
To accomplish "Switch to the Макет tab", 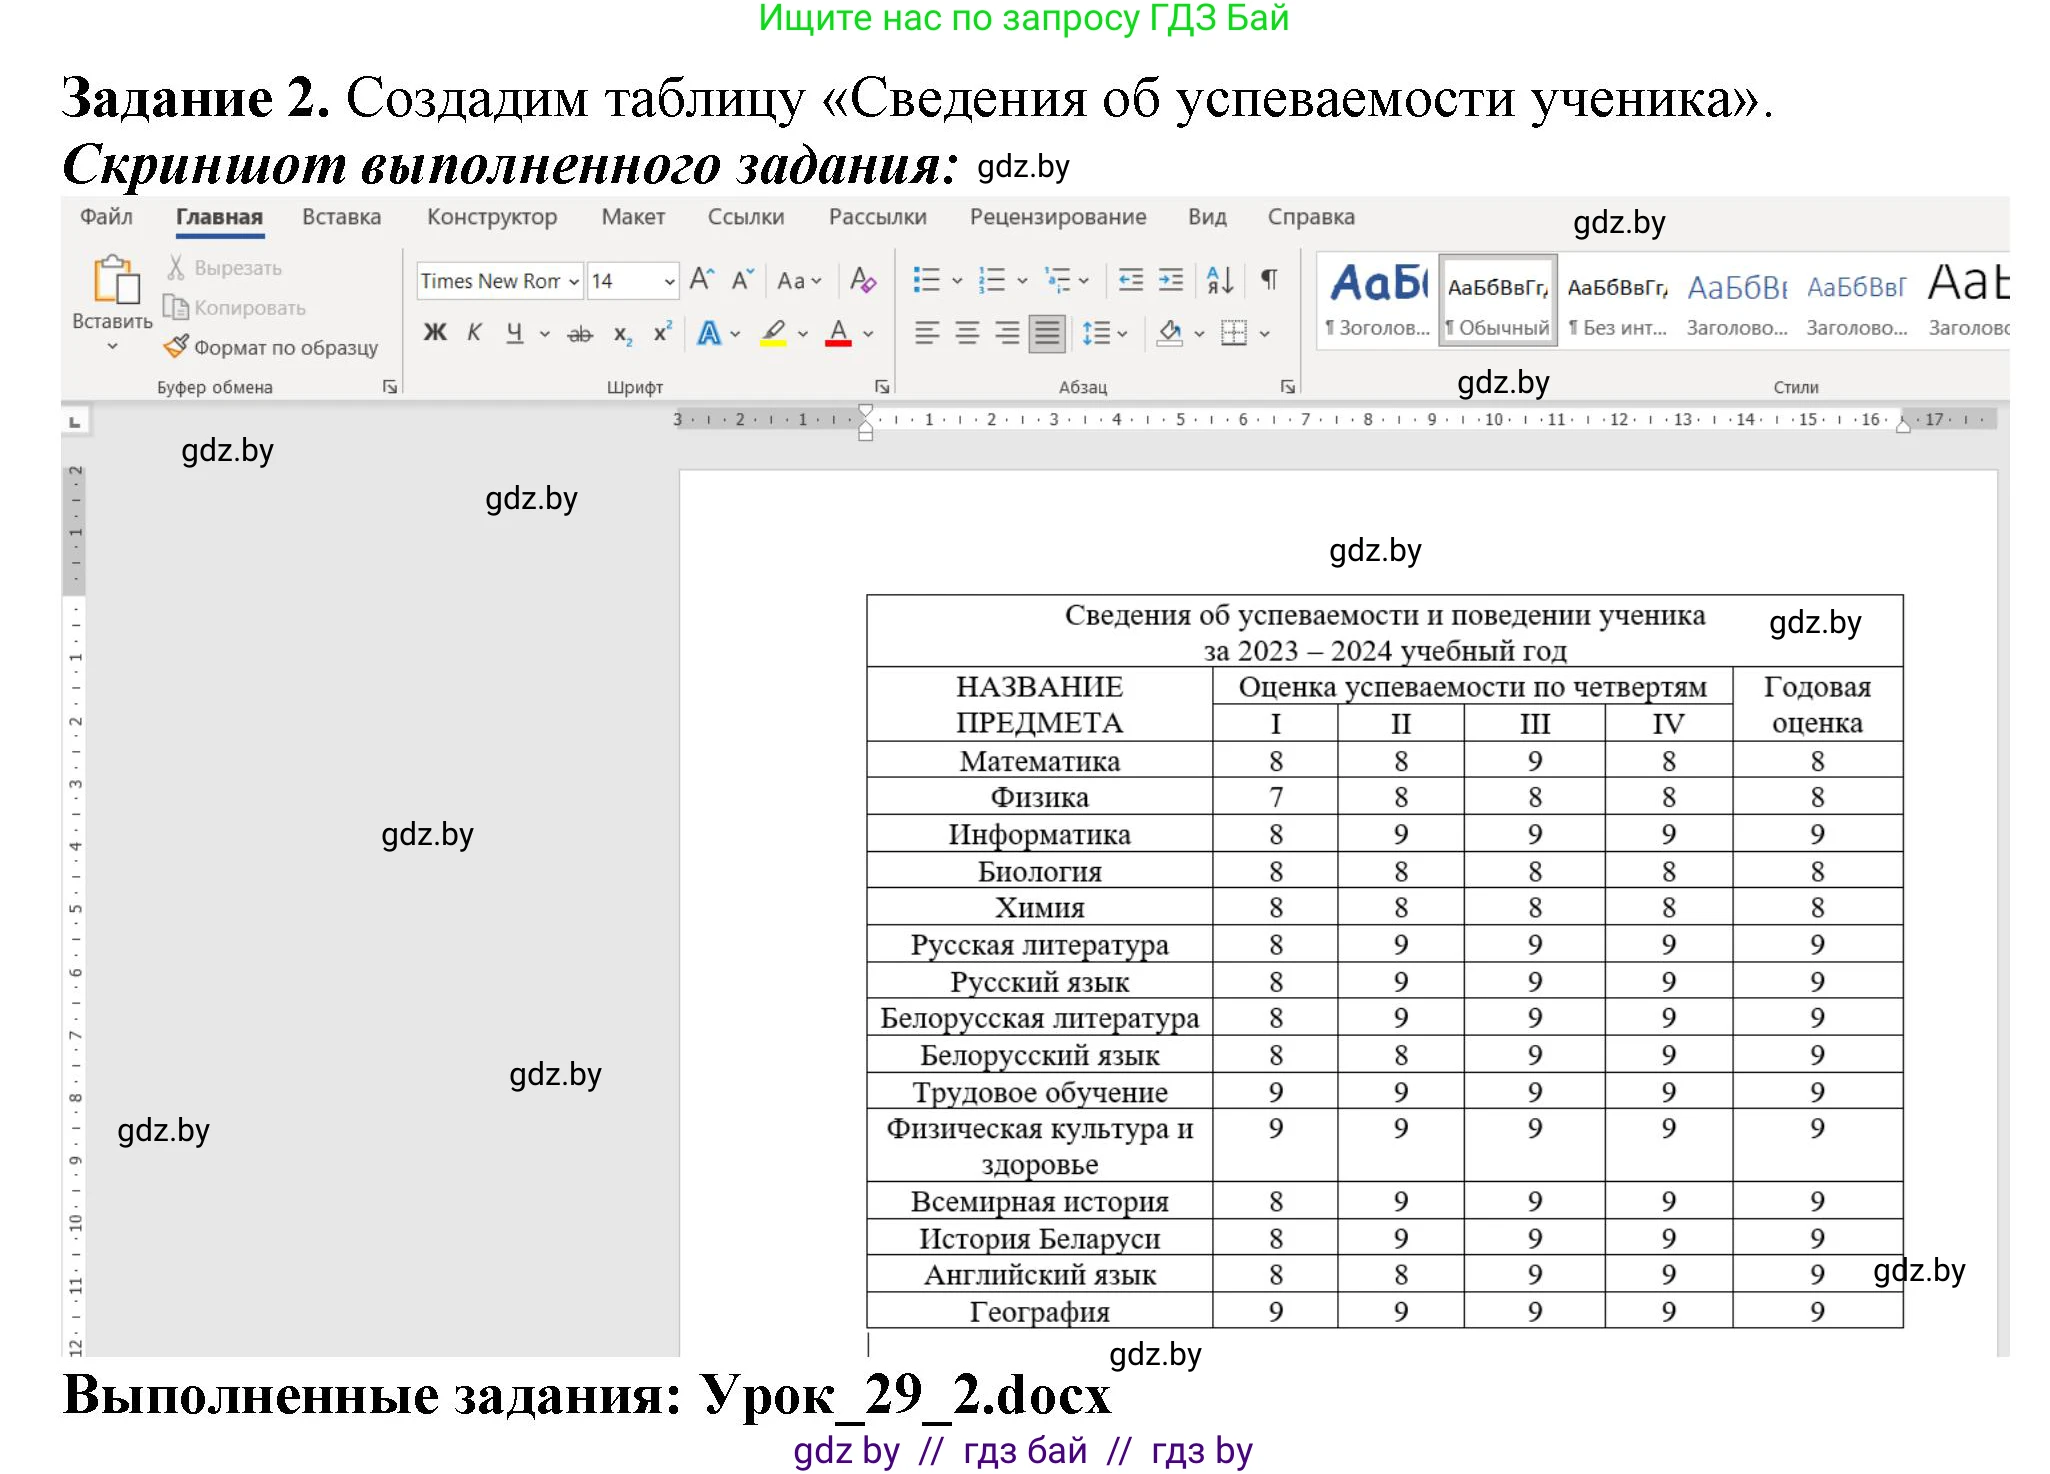I will (x=633, y=217).
